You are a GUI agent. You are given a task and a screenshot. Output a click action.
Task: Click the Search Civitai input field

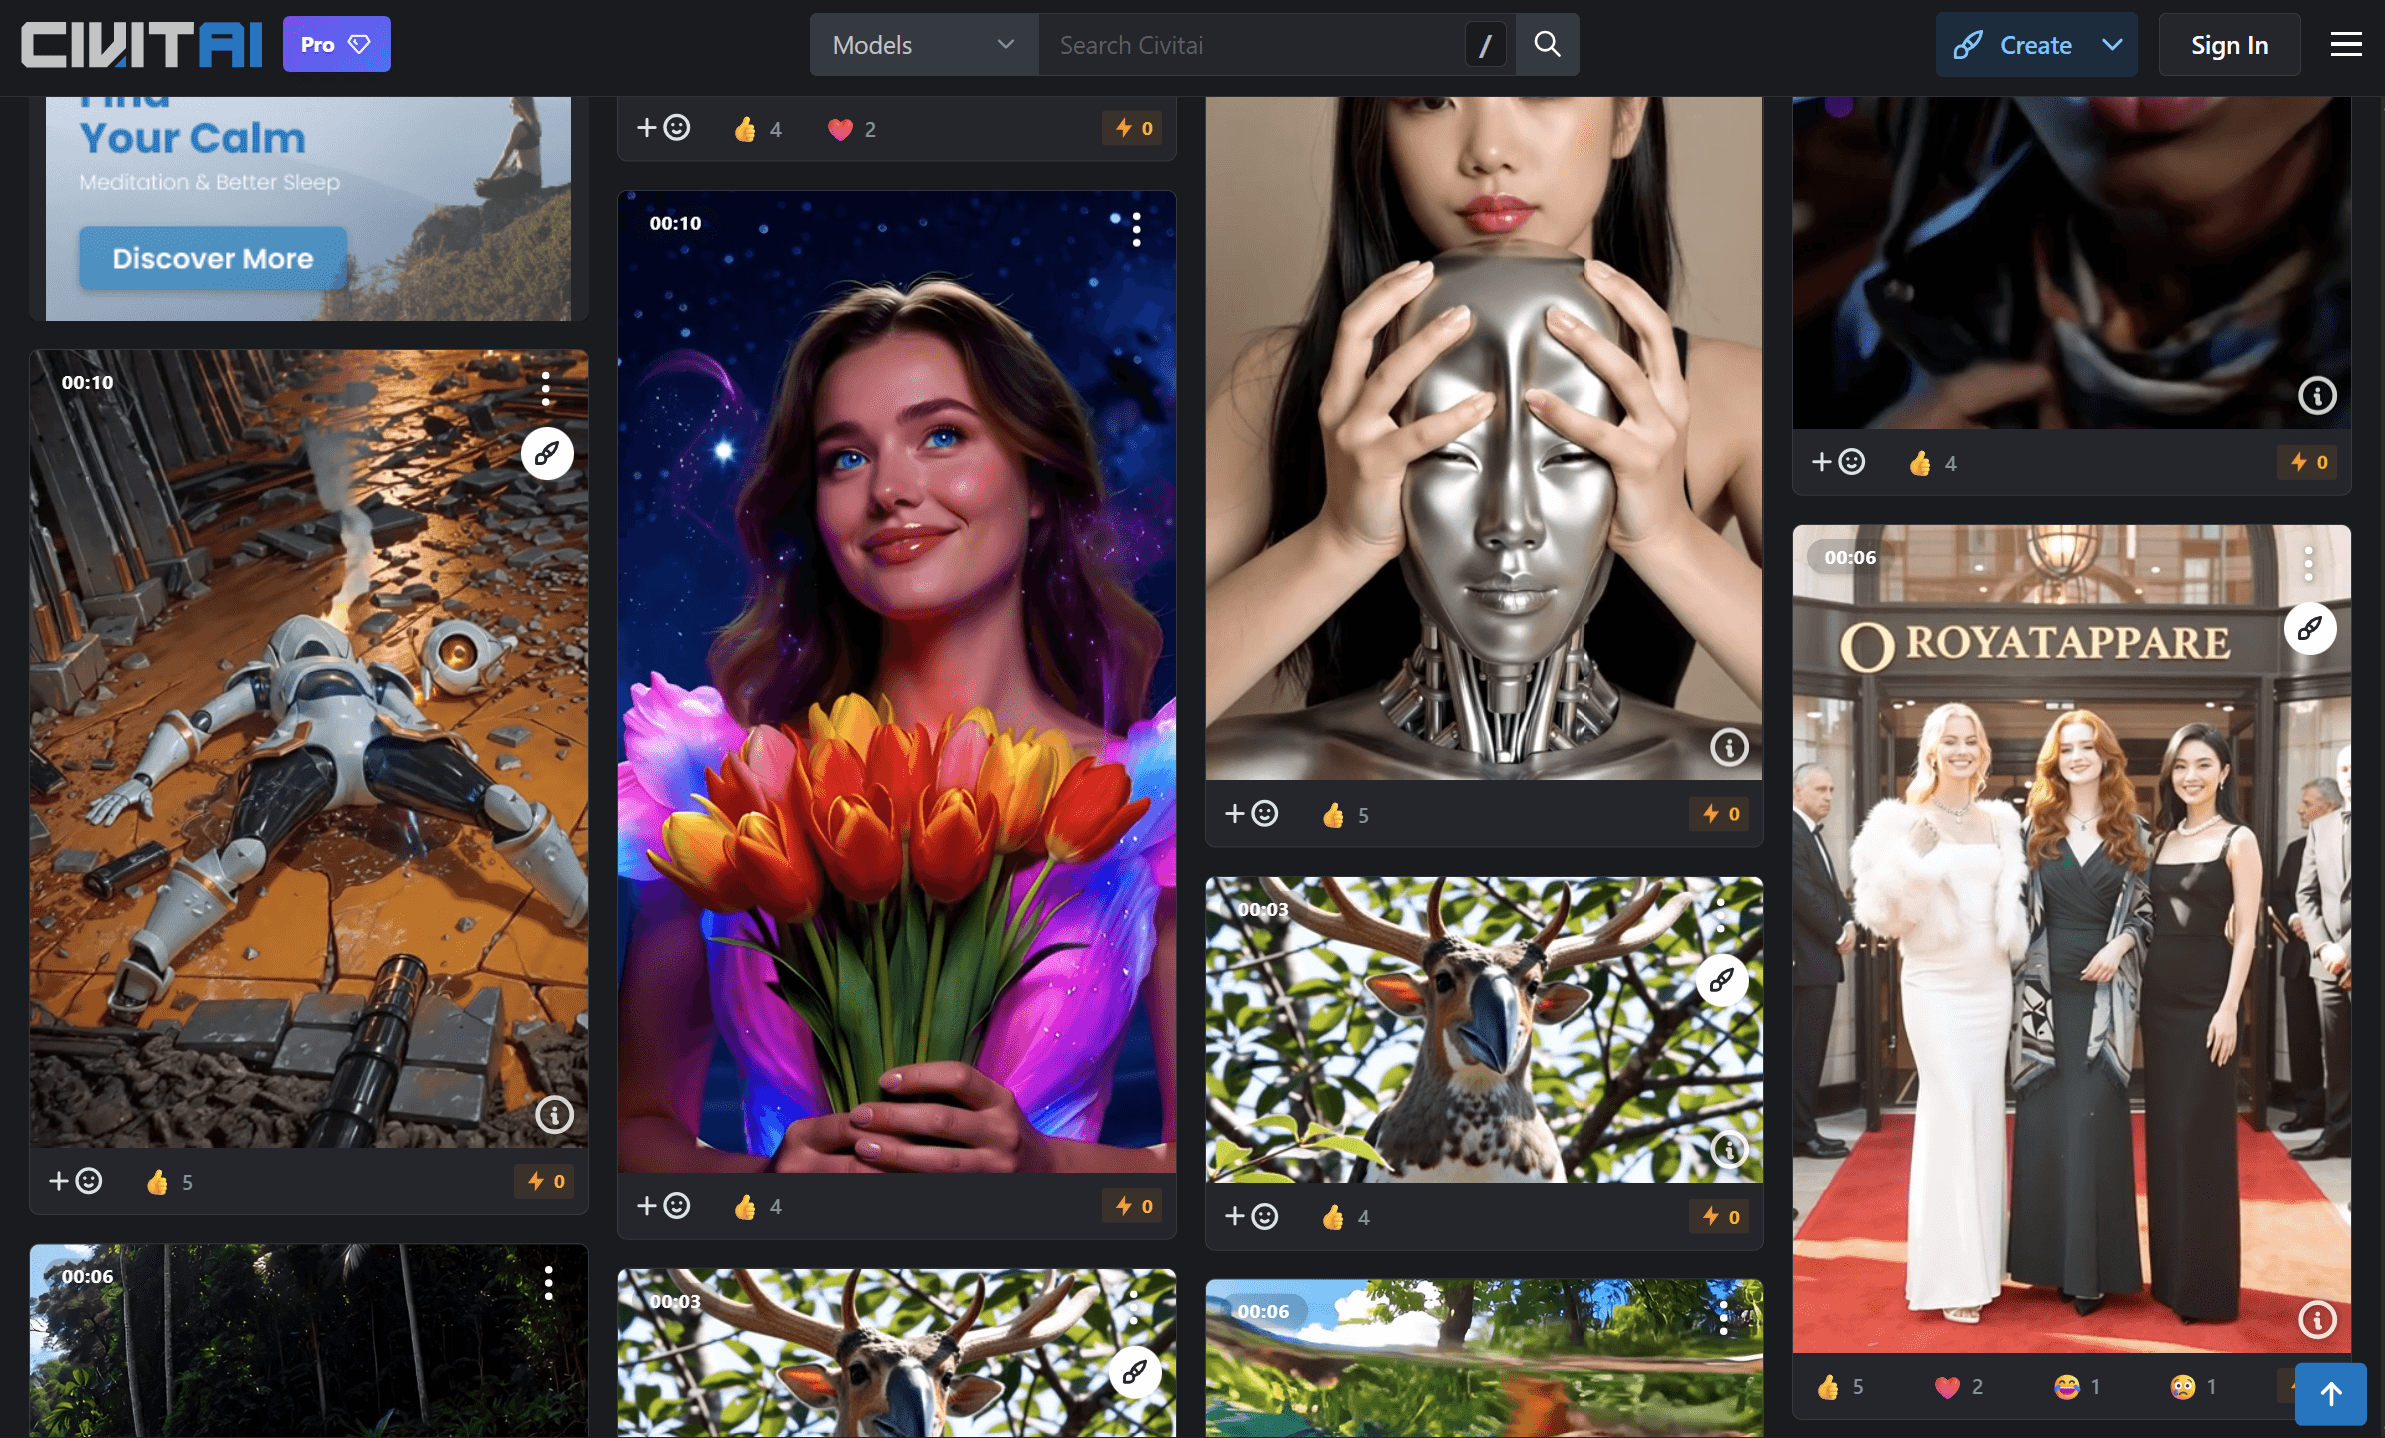coord(1250,45)
